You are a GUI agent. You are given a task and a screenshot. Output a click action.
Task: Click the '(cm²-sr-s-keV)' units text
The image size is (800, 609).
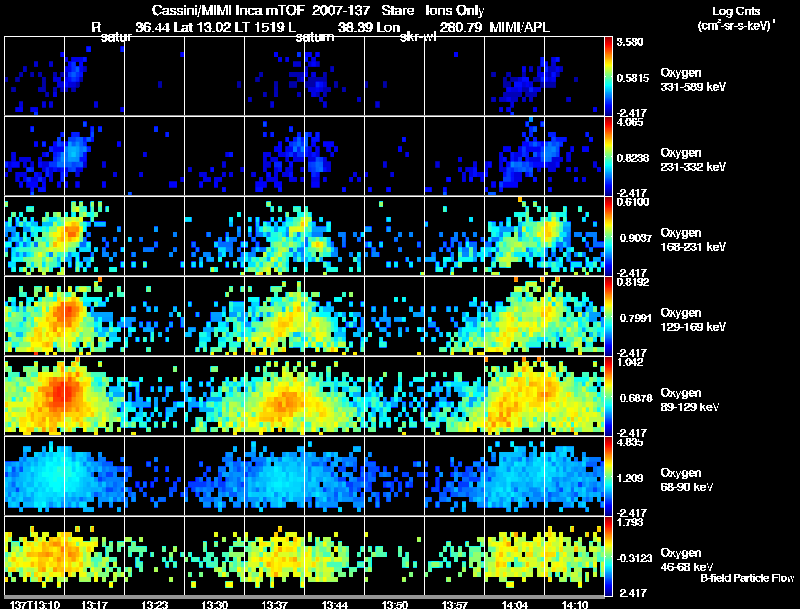coord(736,26)
